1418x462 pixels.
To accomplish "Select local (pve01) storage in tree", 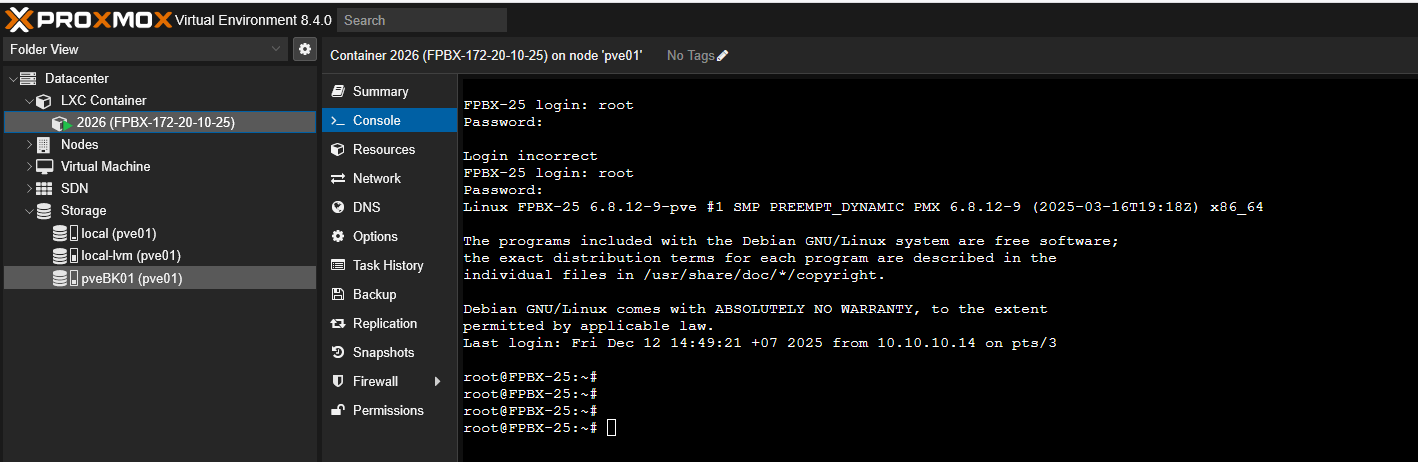I will 118,234.
